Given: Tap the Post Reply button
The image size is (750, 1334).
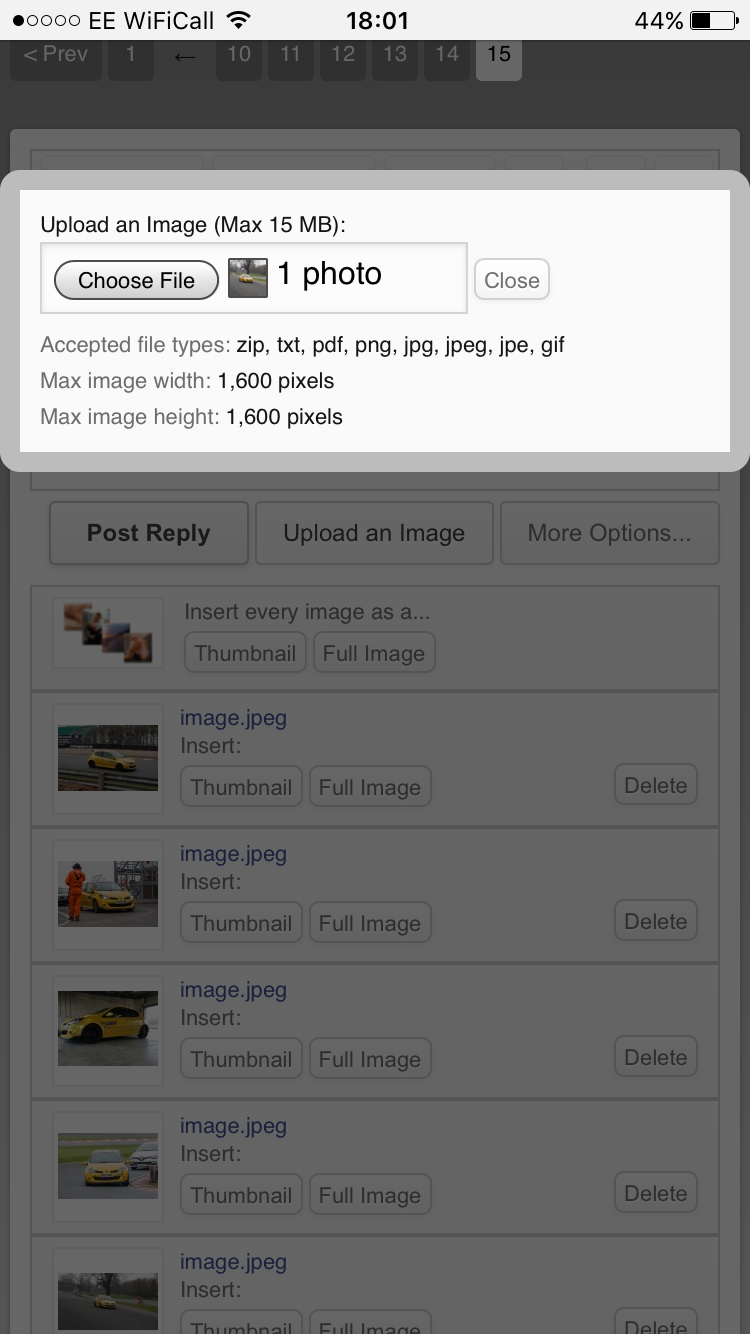Looking at the screenshot, I should [148, 533].
